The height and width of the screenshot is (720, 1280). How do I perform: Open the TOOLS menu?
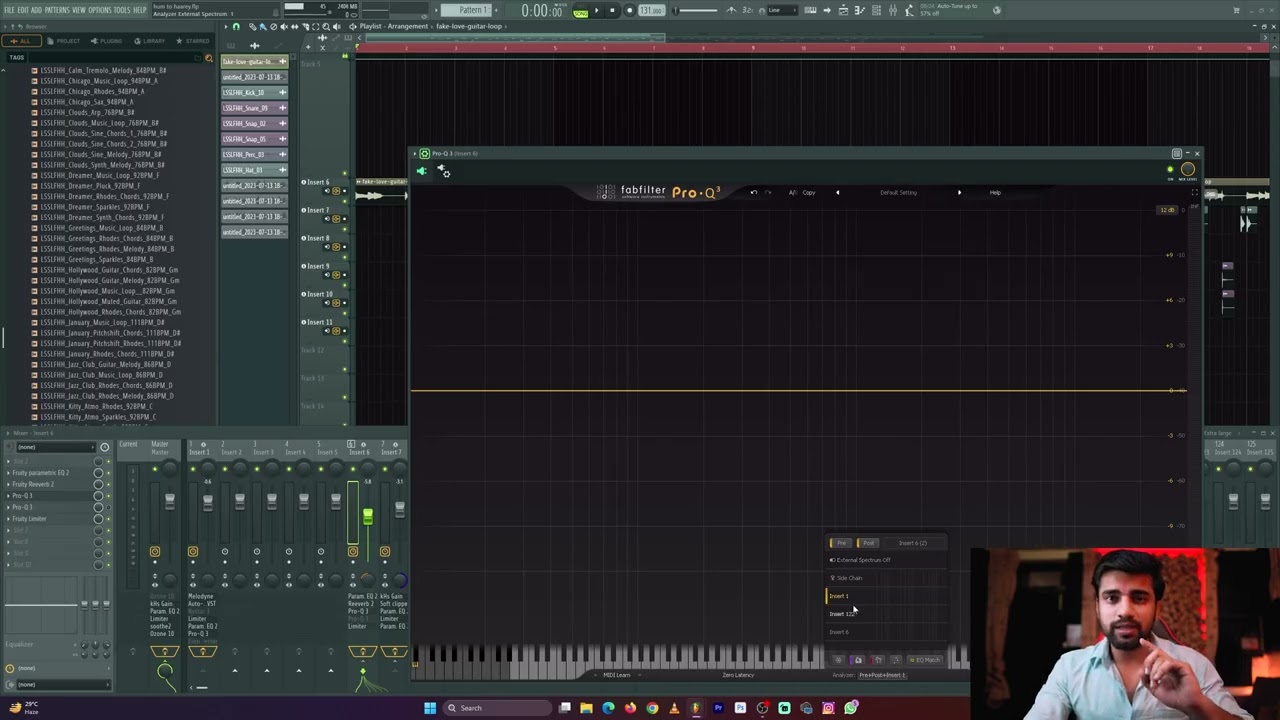point(123,10)
